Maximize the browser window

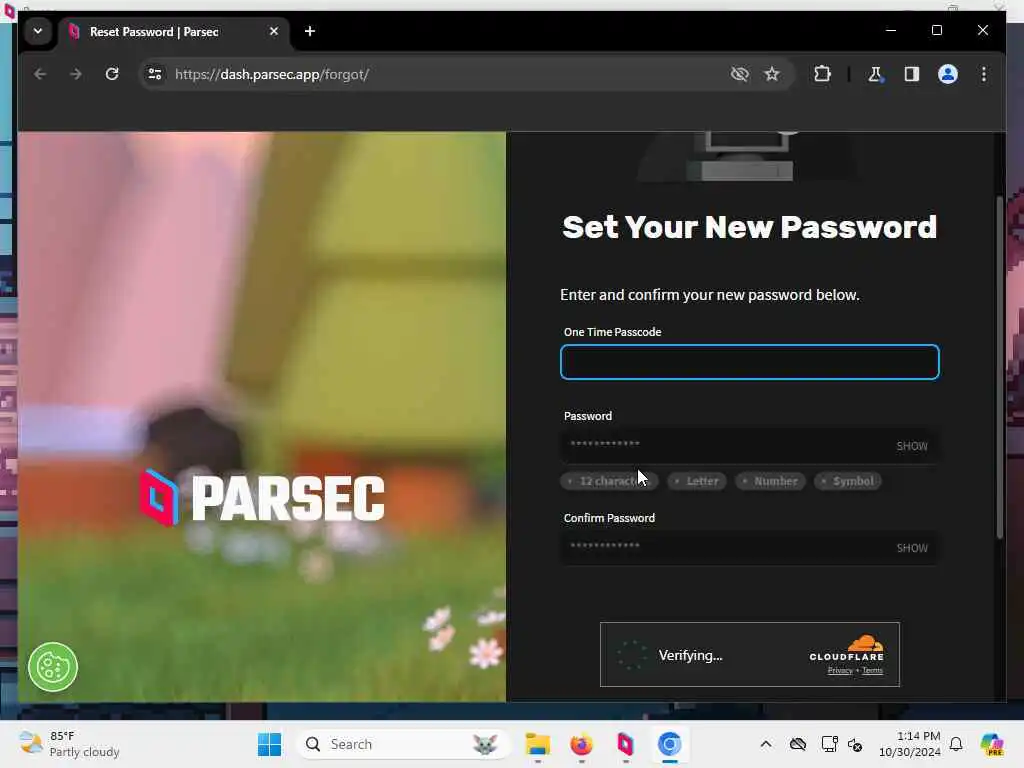pos(936,31)
